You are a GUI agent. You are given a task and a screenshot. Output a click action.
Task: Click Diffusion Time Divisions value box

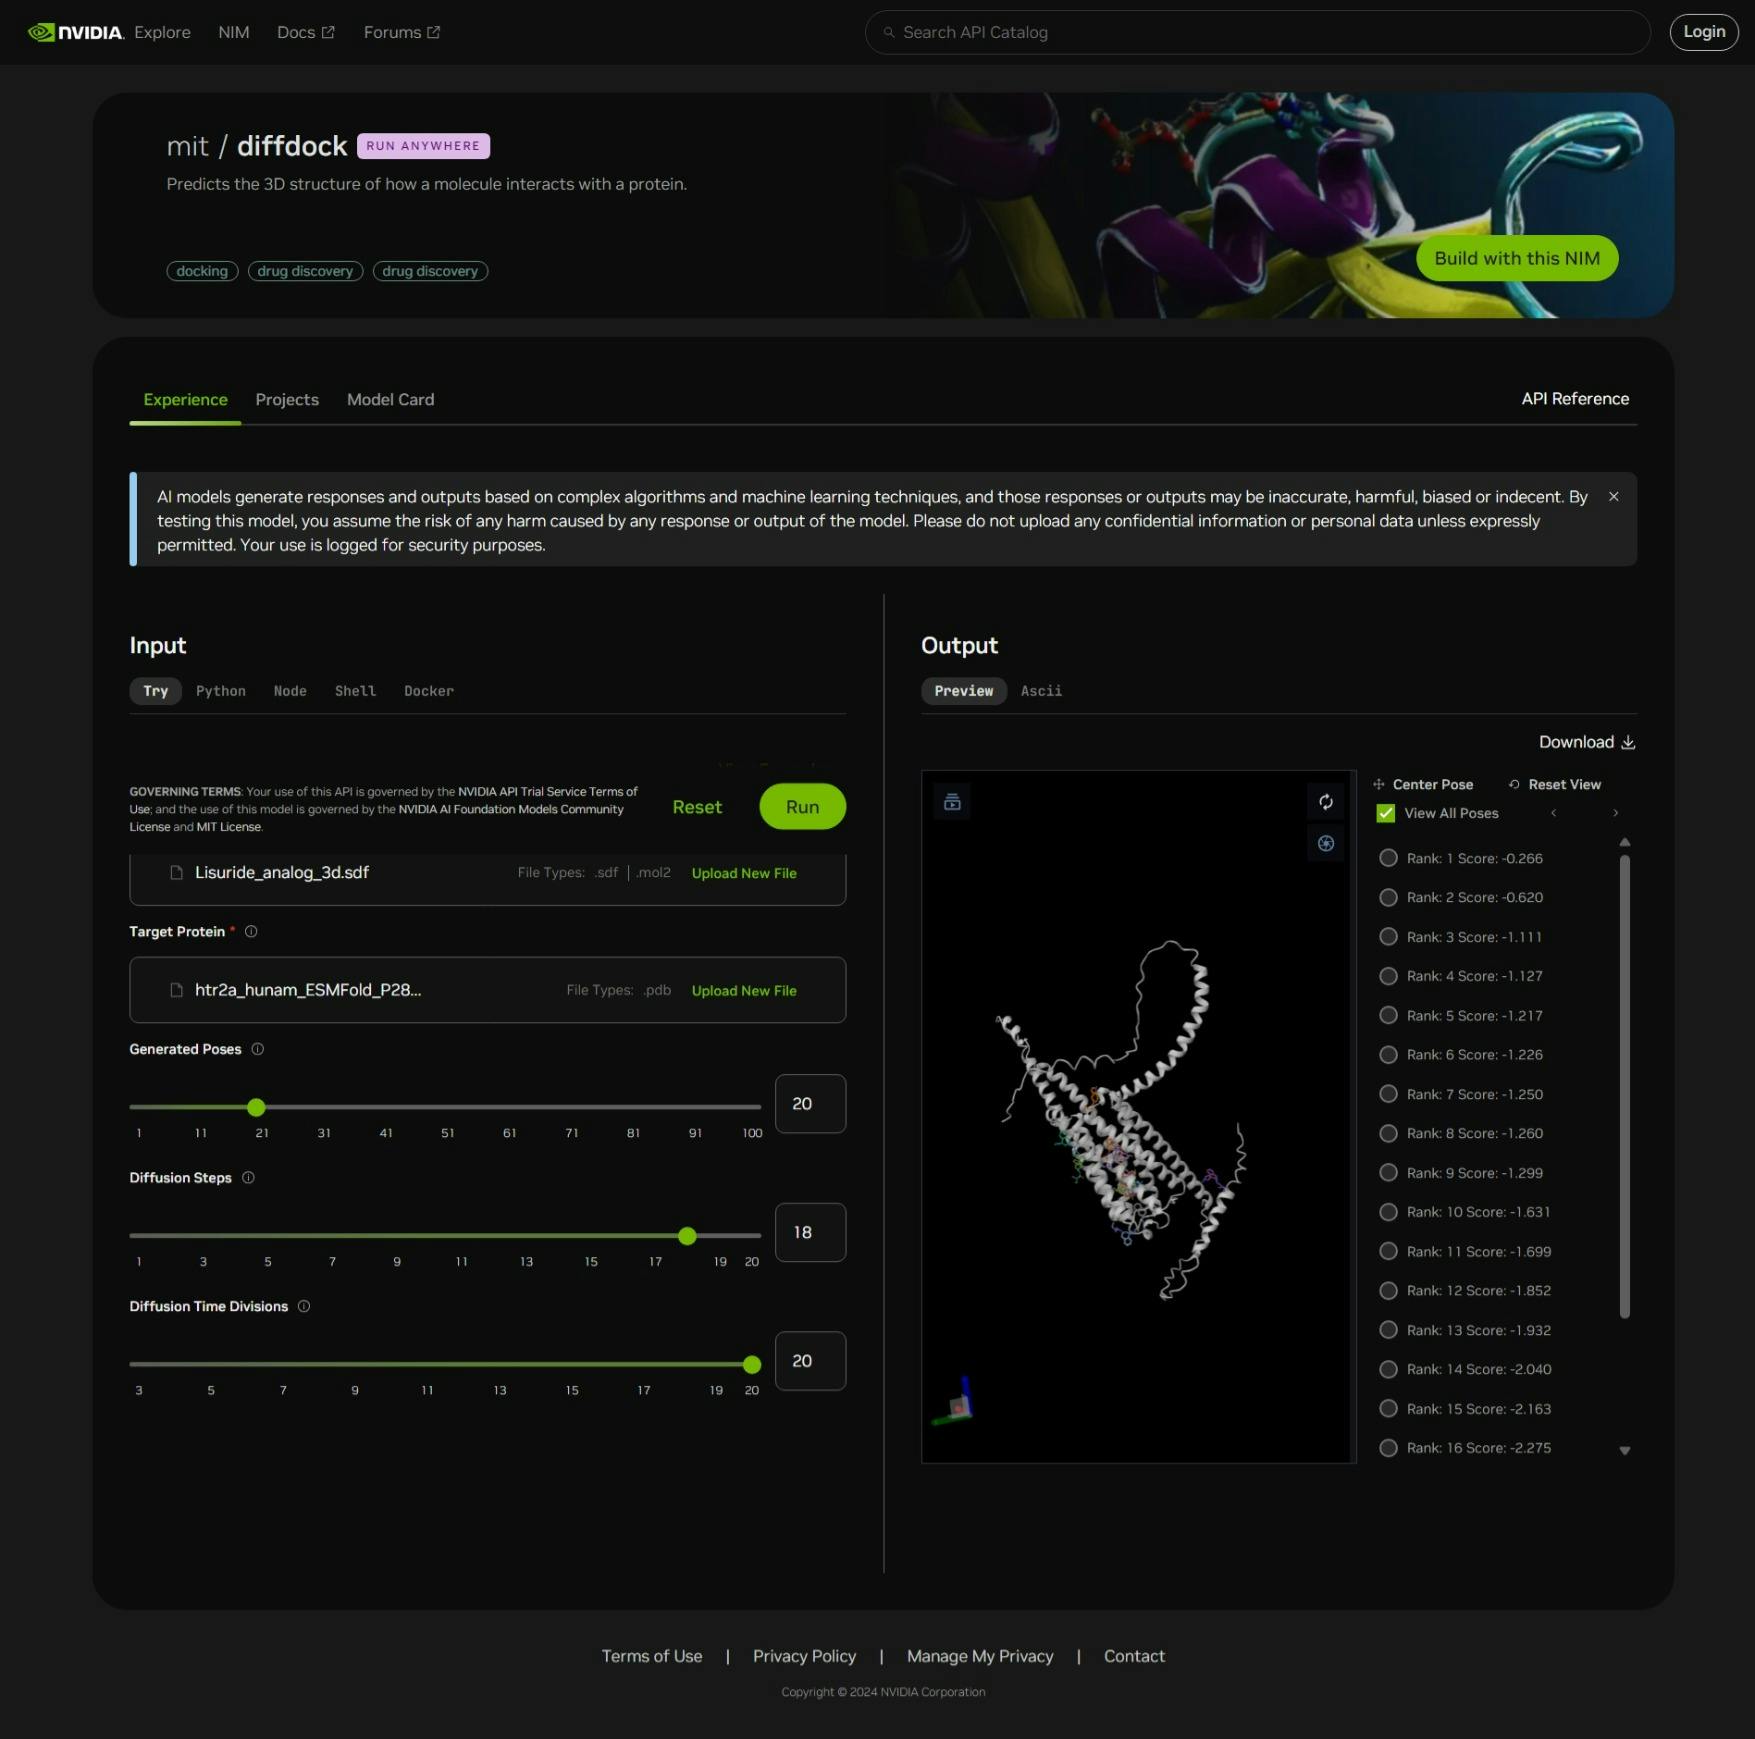(x=810, y=1361)
